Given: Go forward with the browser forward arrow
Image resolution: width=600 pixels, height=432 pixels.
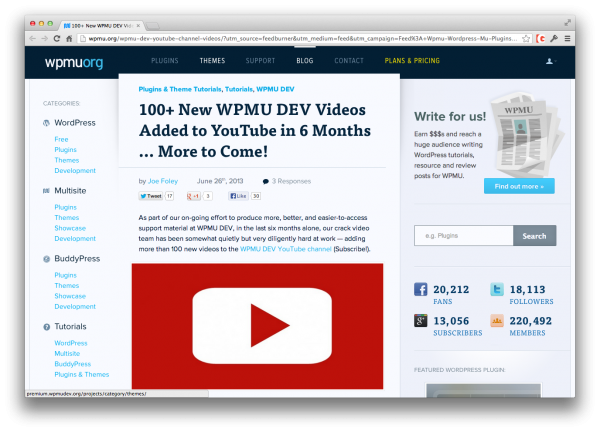Looking at the screenshot, I should point(45,39).
